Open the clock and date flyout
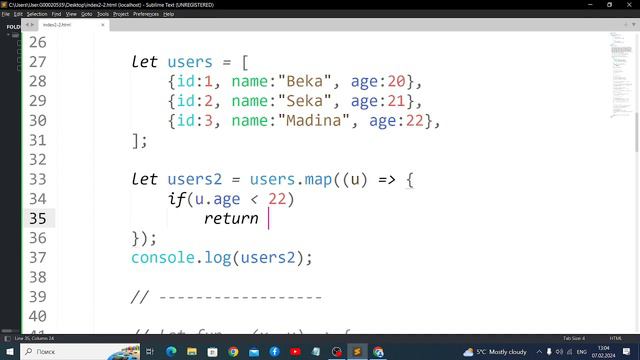 [x=604, y=351]
